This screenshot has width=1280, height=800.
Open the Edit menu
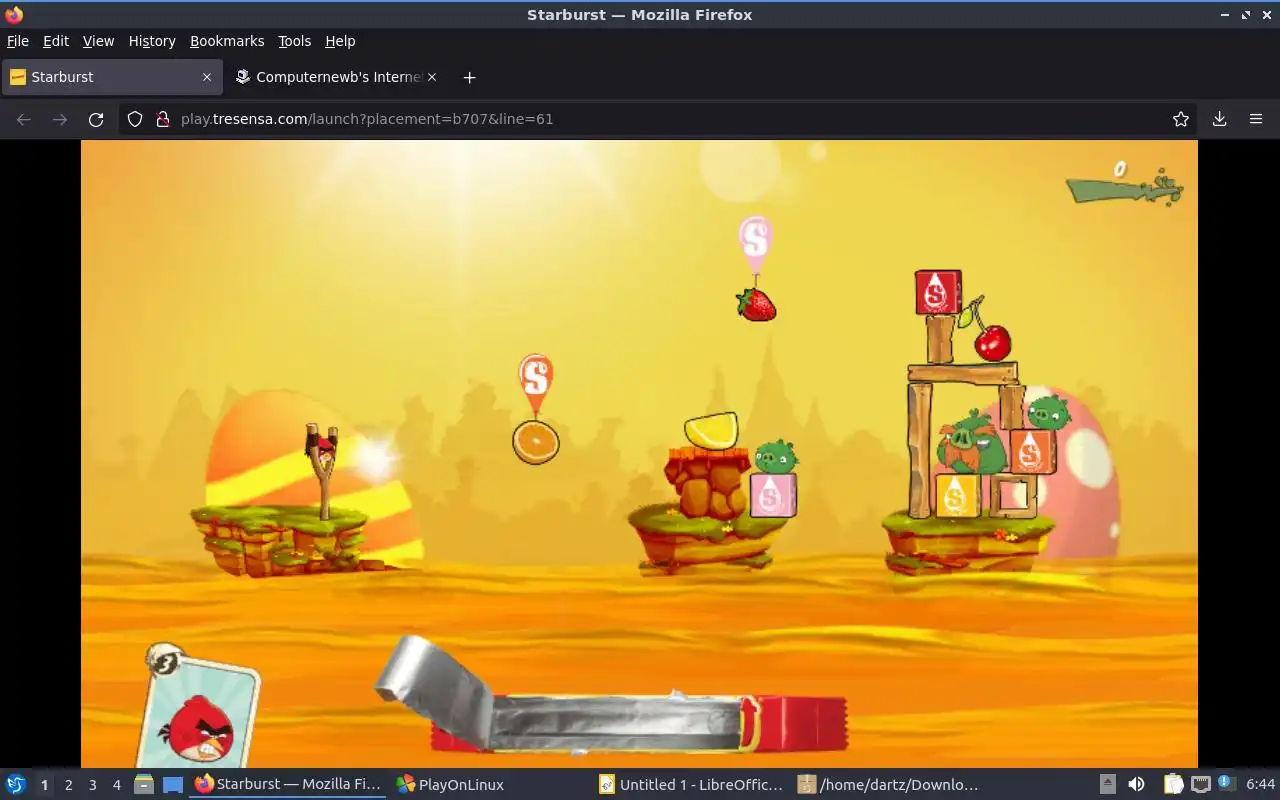pyautogui.click(x=56, y=41)
